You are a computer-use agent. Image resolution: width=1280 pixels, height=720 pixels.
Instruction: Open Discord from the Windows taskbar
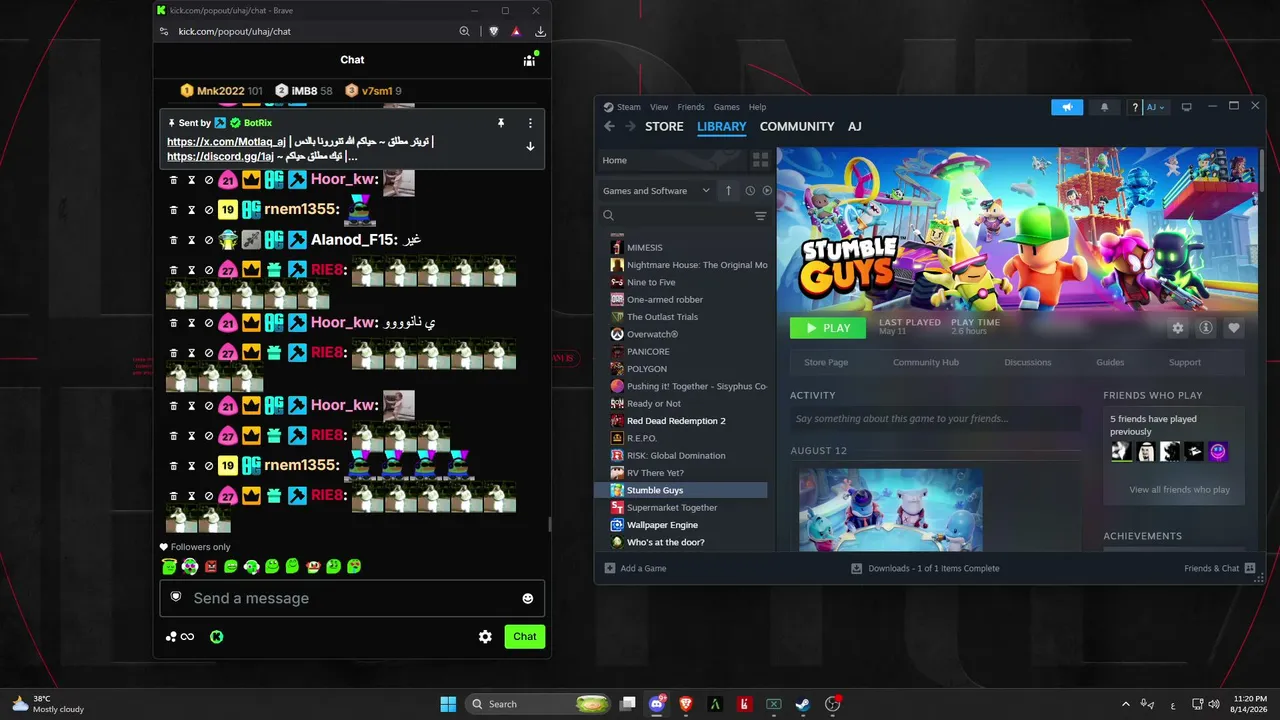pos(657,704)
